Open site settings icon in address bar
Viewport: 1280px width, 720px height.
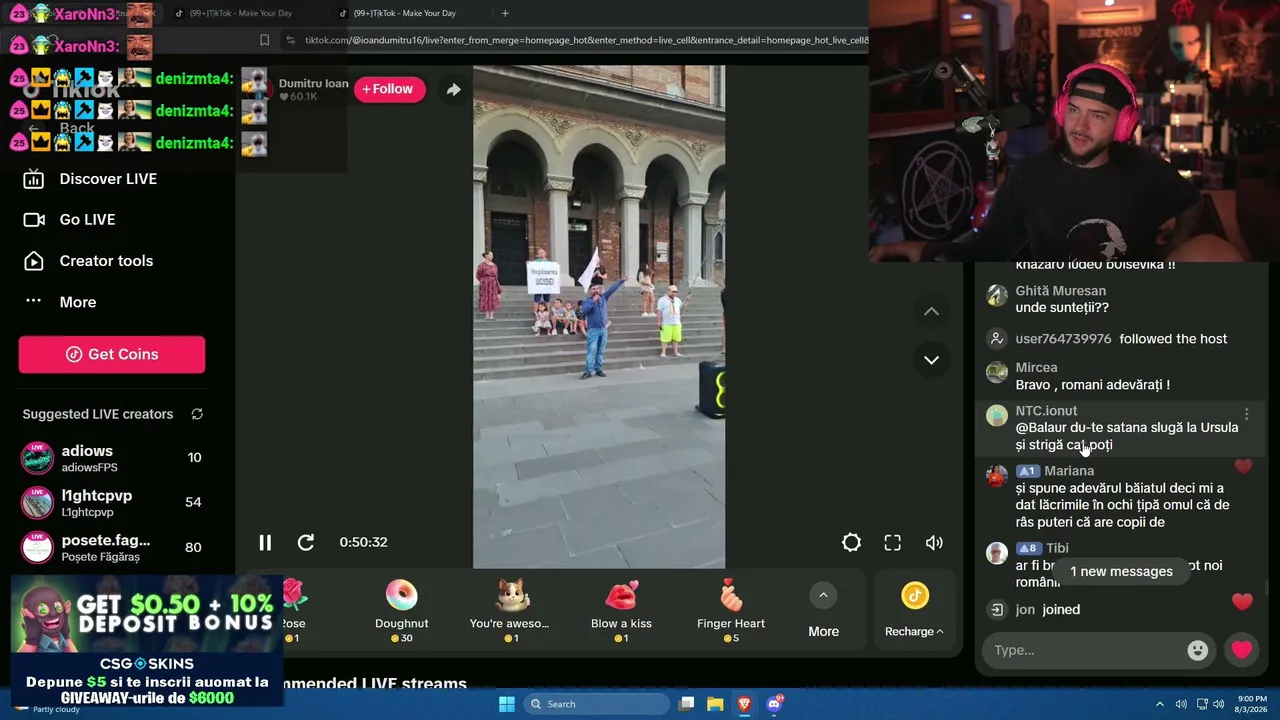coord(290,40)
